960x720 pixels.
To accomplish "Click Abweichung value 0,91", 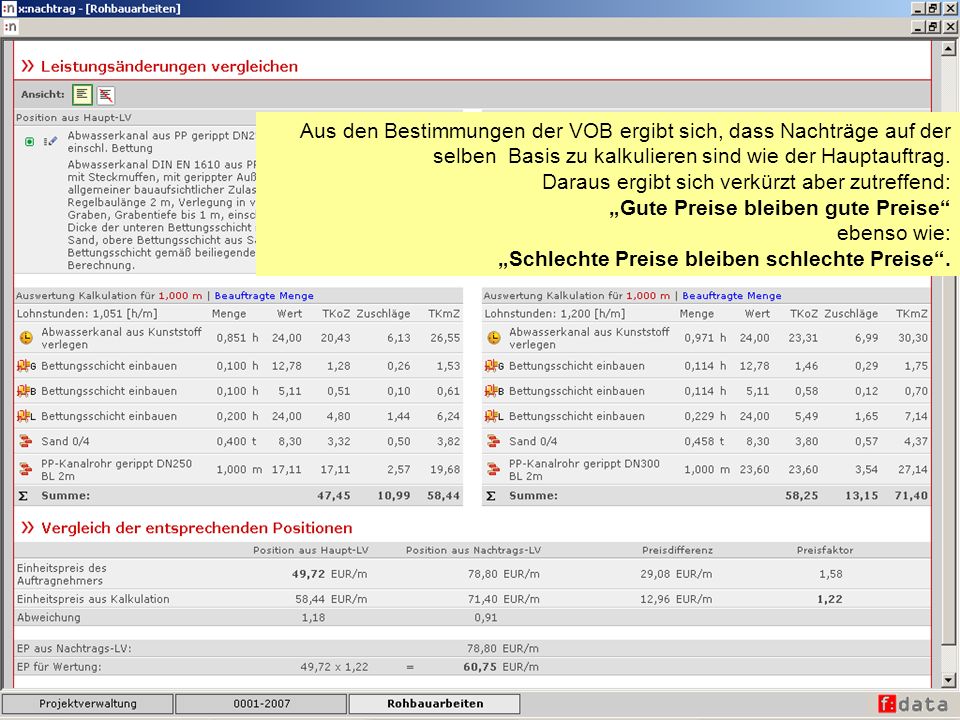I will (x=486, y=618).
